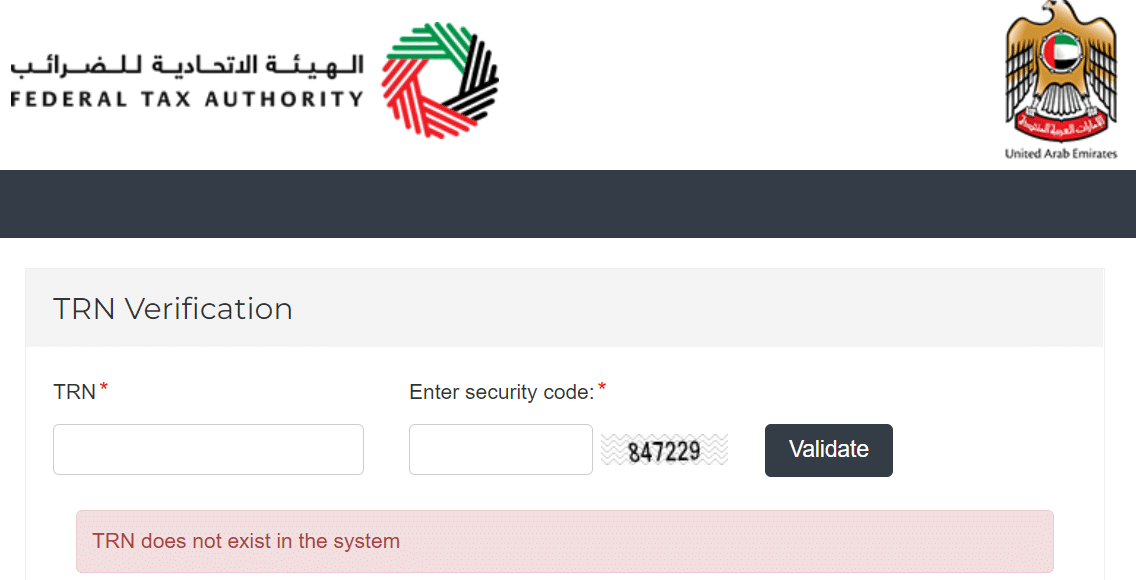Click inside the TRN input field
The height and width of the screenshot is (580, 1136).
[x=208, y=449]
